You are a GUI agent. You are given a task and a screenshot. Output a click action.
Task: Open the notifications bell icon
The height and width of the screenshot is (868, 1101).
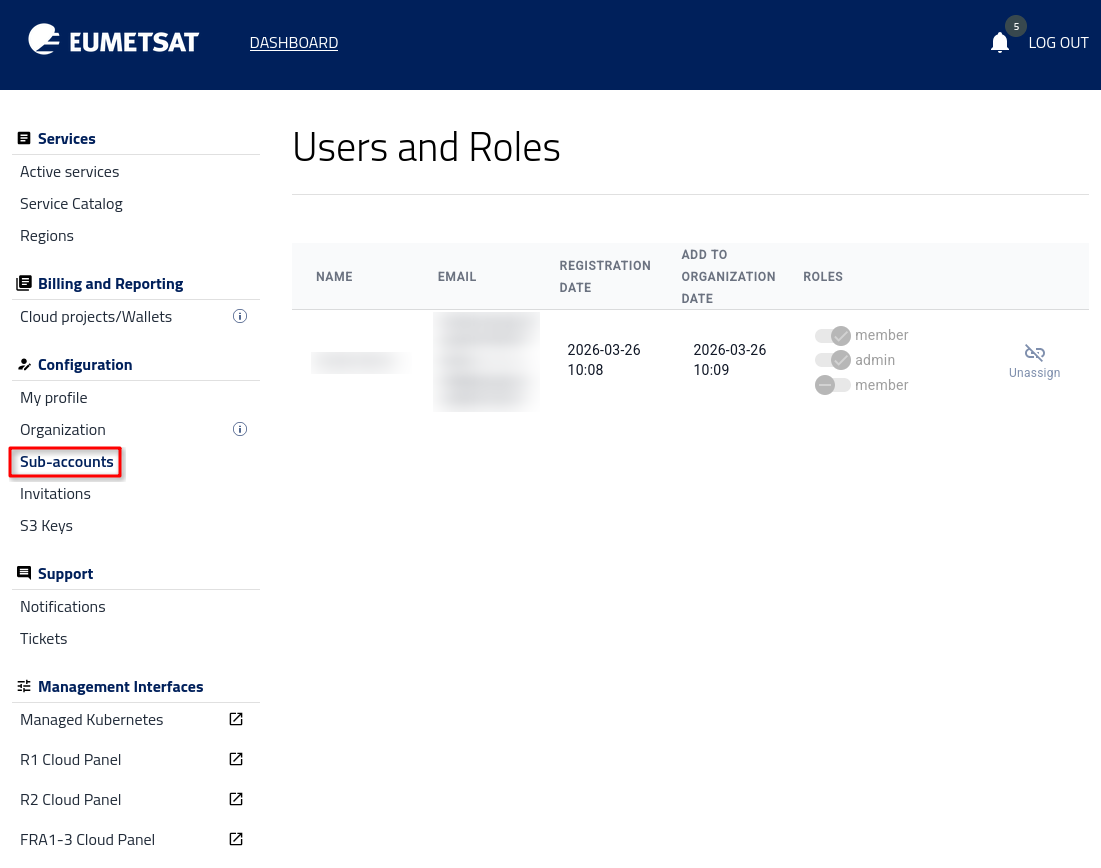tap(999, 43)
